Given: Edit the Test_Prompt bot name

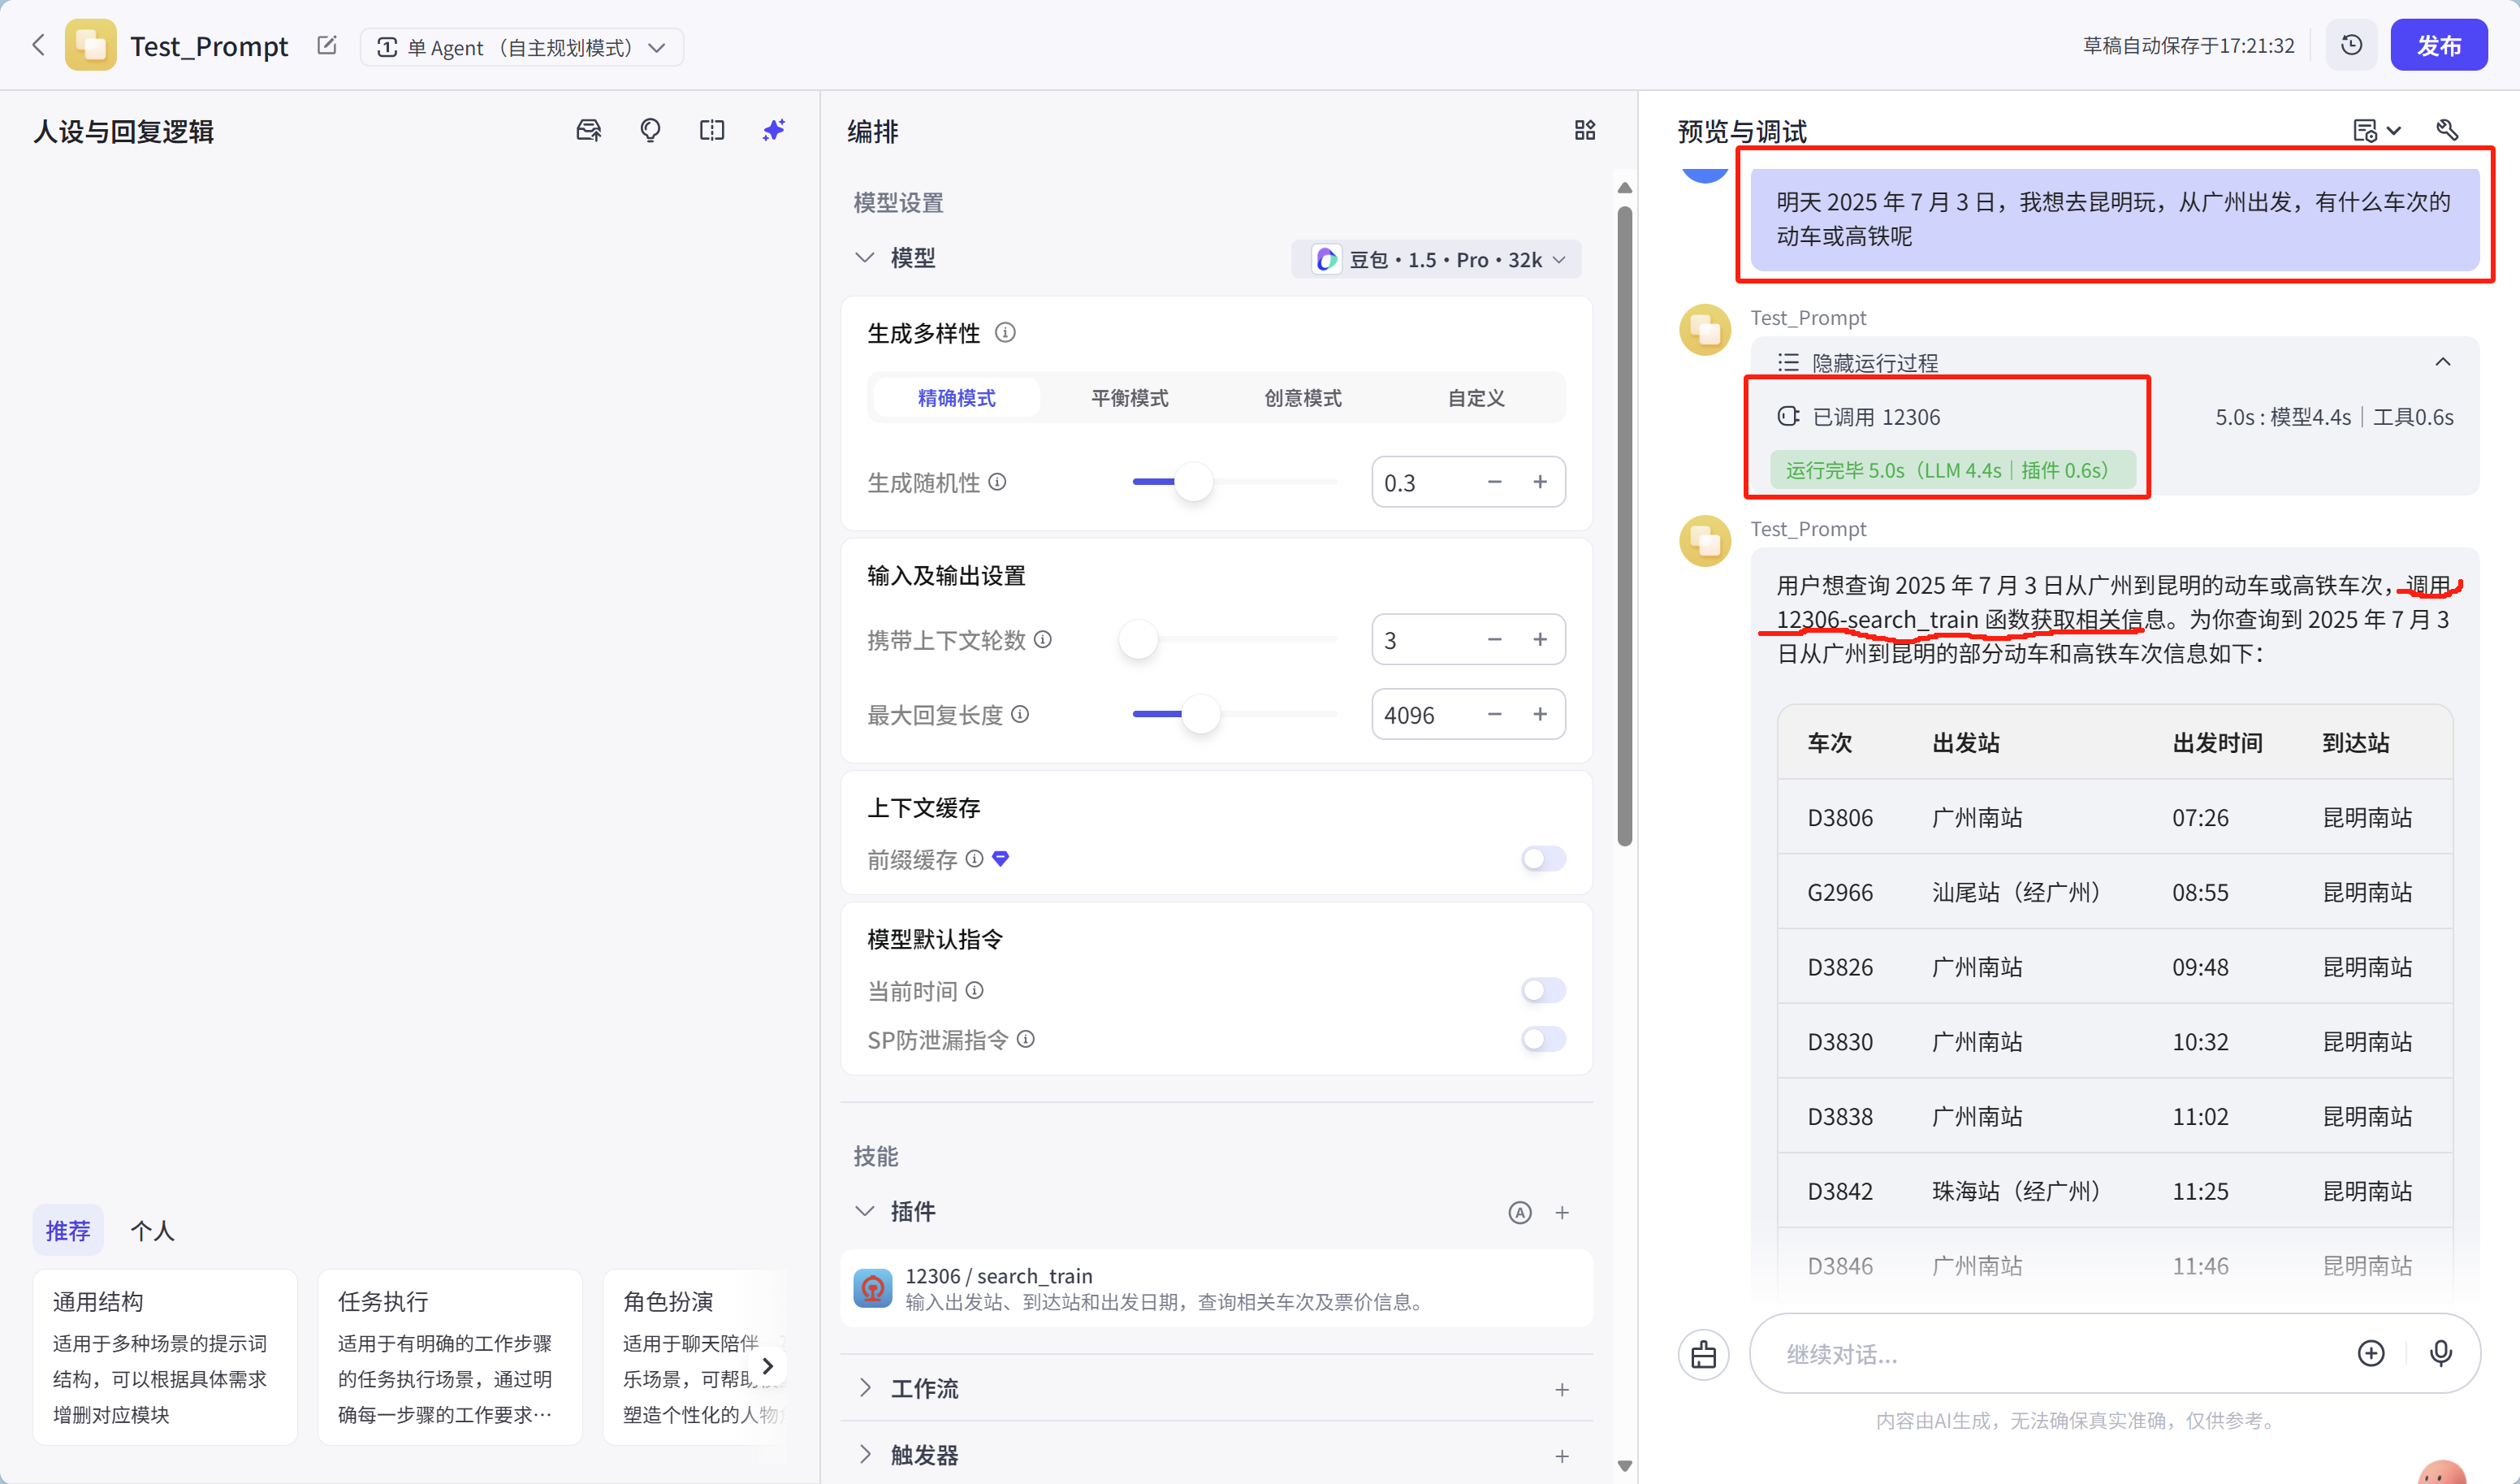Looking at the screenshot, I should pyautogui.click(x=327, y=46).
